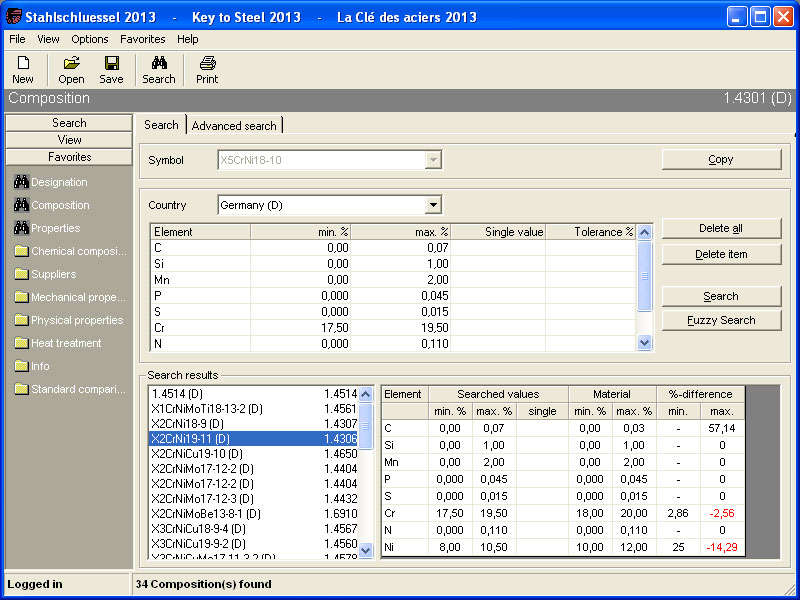The height and width of the screenshot is (600, 800).
Task: Save using the floppy disk icon
Action: coord(112,63)
